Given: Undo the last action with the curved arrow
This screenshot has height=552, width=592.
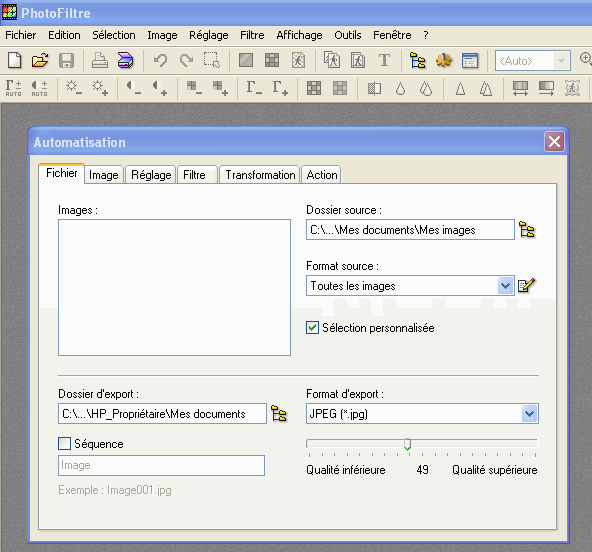Looking at the screenshot, I should click(160, 60).
